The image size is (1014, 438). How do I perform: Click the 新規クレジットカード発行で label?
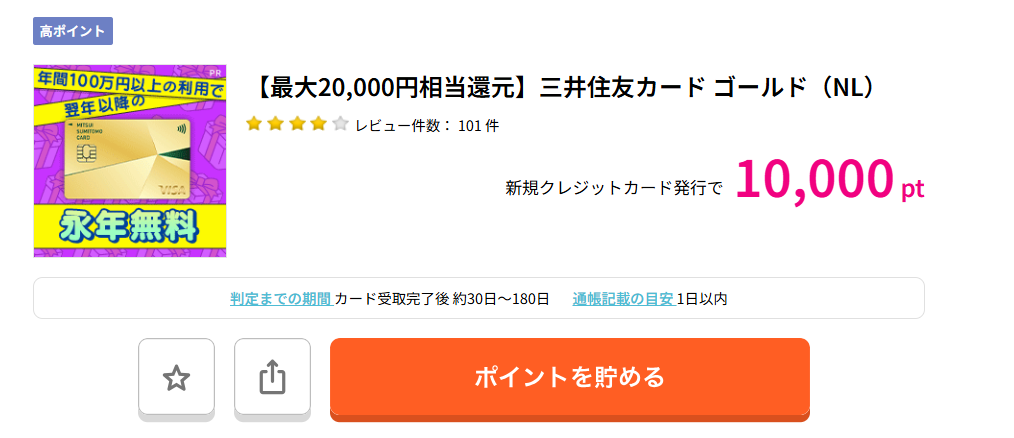point(614,188)
